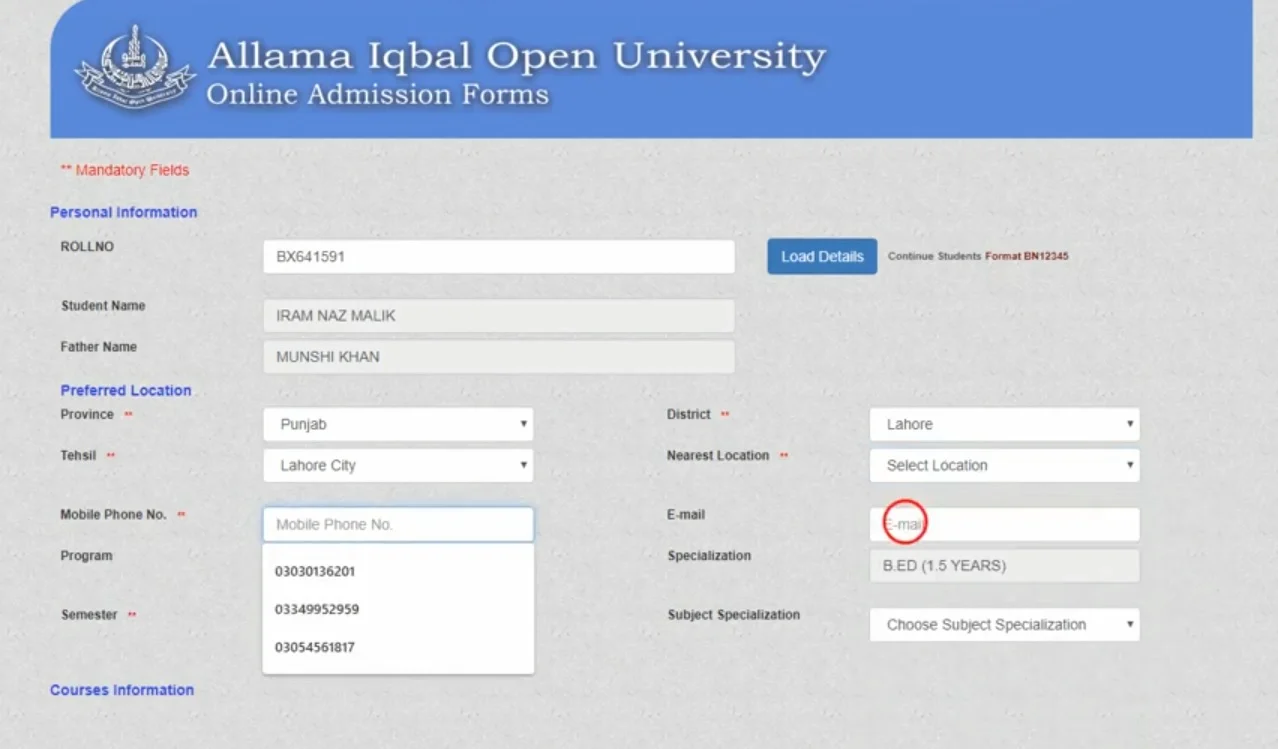Screen dimensions: 1278x749
Task: Click the Subject Specialization dropdown arrow
Action: point(1129,624)
